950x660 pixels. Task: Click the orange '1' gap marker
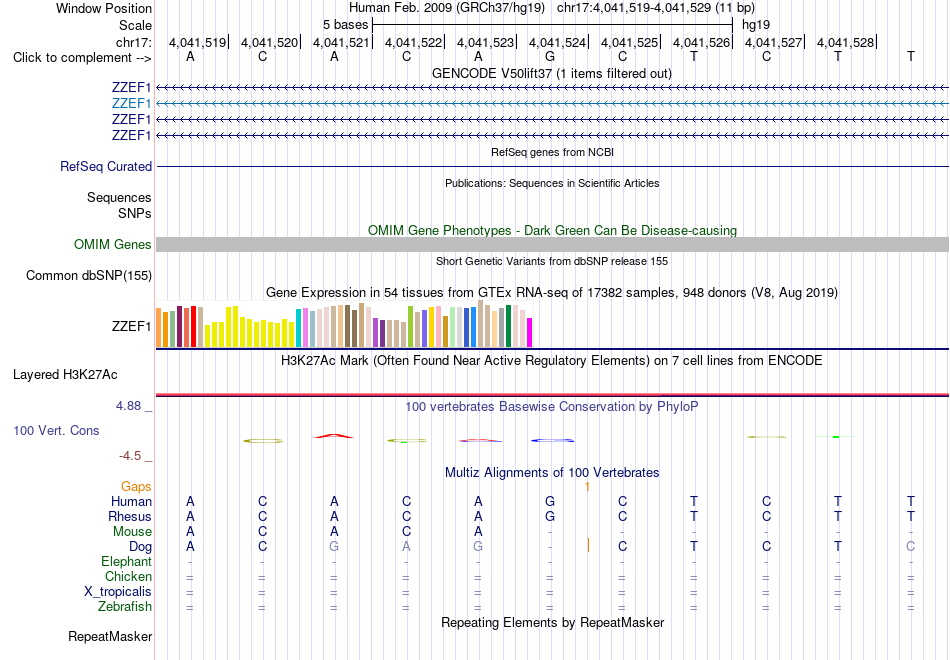(587, 487)
